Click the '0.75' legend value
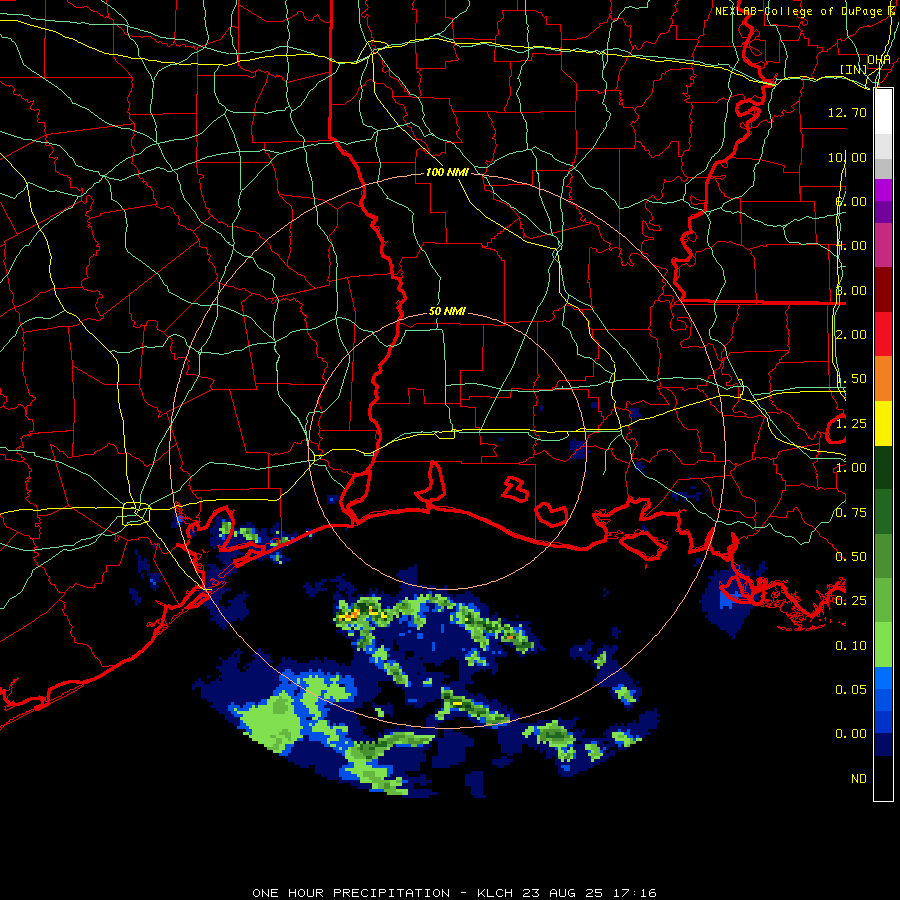The width and height of the screenshot is (900, 900). tap(851, 513)
